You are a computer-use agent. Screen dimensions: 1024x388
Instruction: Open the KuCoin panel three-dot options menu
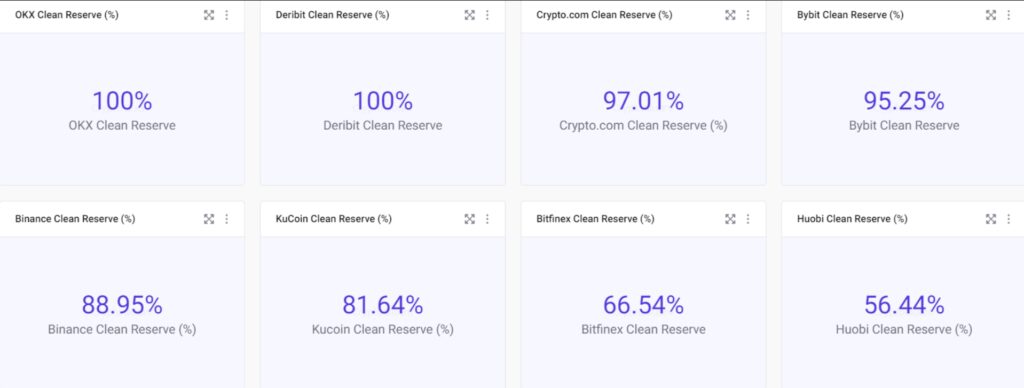click(x=487, y=219)
